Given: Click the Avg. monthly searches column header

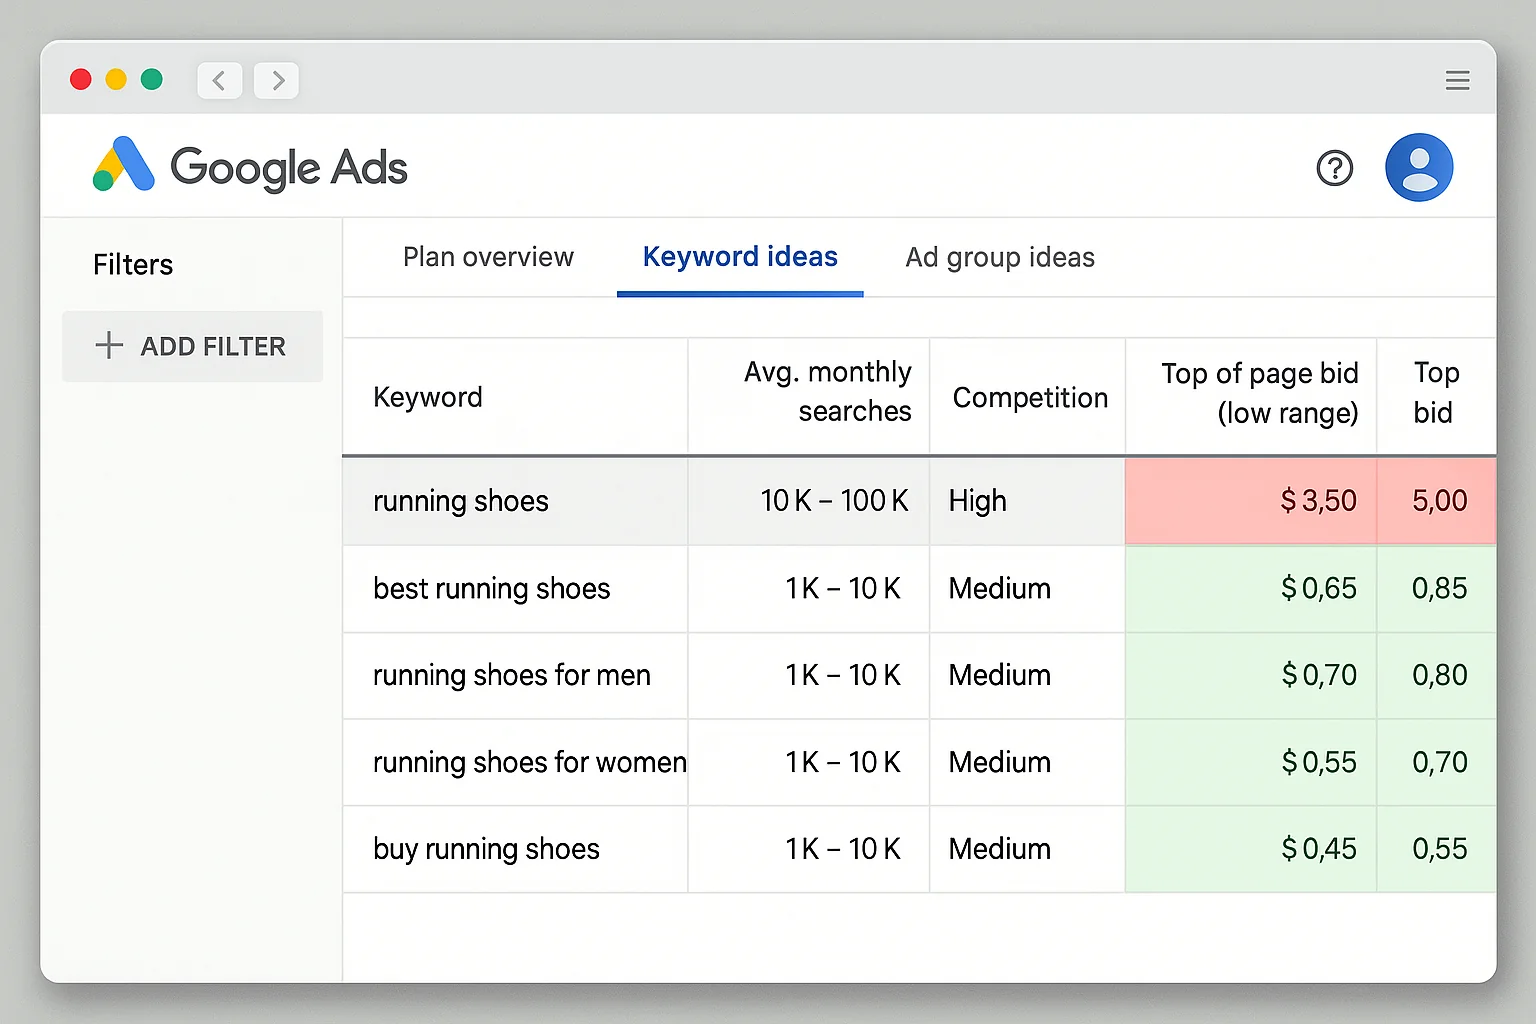Looking at the screenshot, I should click(827, 392).
